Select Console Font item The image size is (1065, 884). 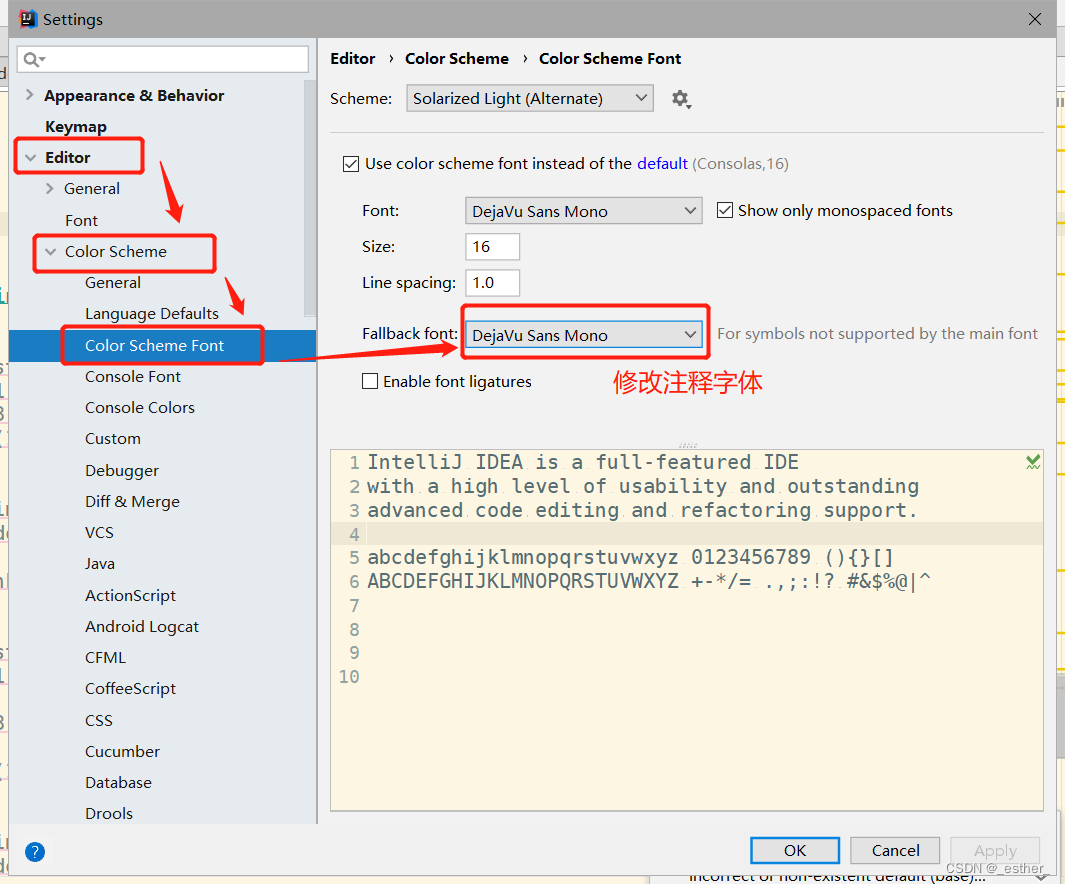click(x=132, y=377)
